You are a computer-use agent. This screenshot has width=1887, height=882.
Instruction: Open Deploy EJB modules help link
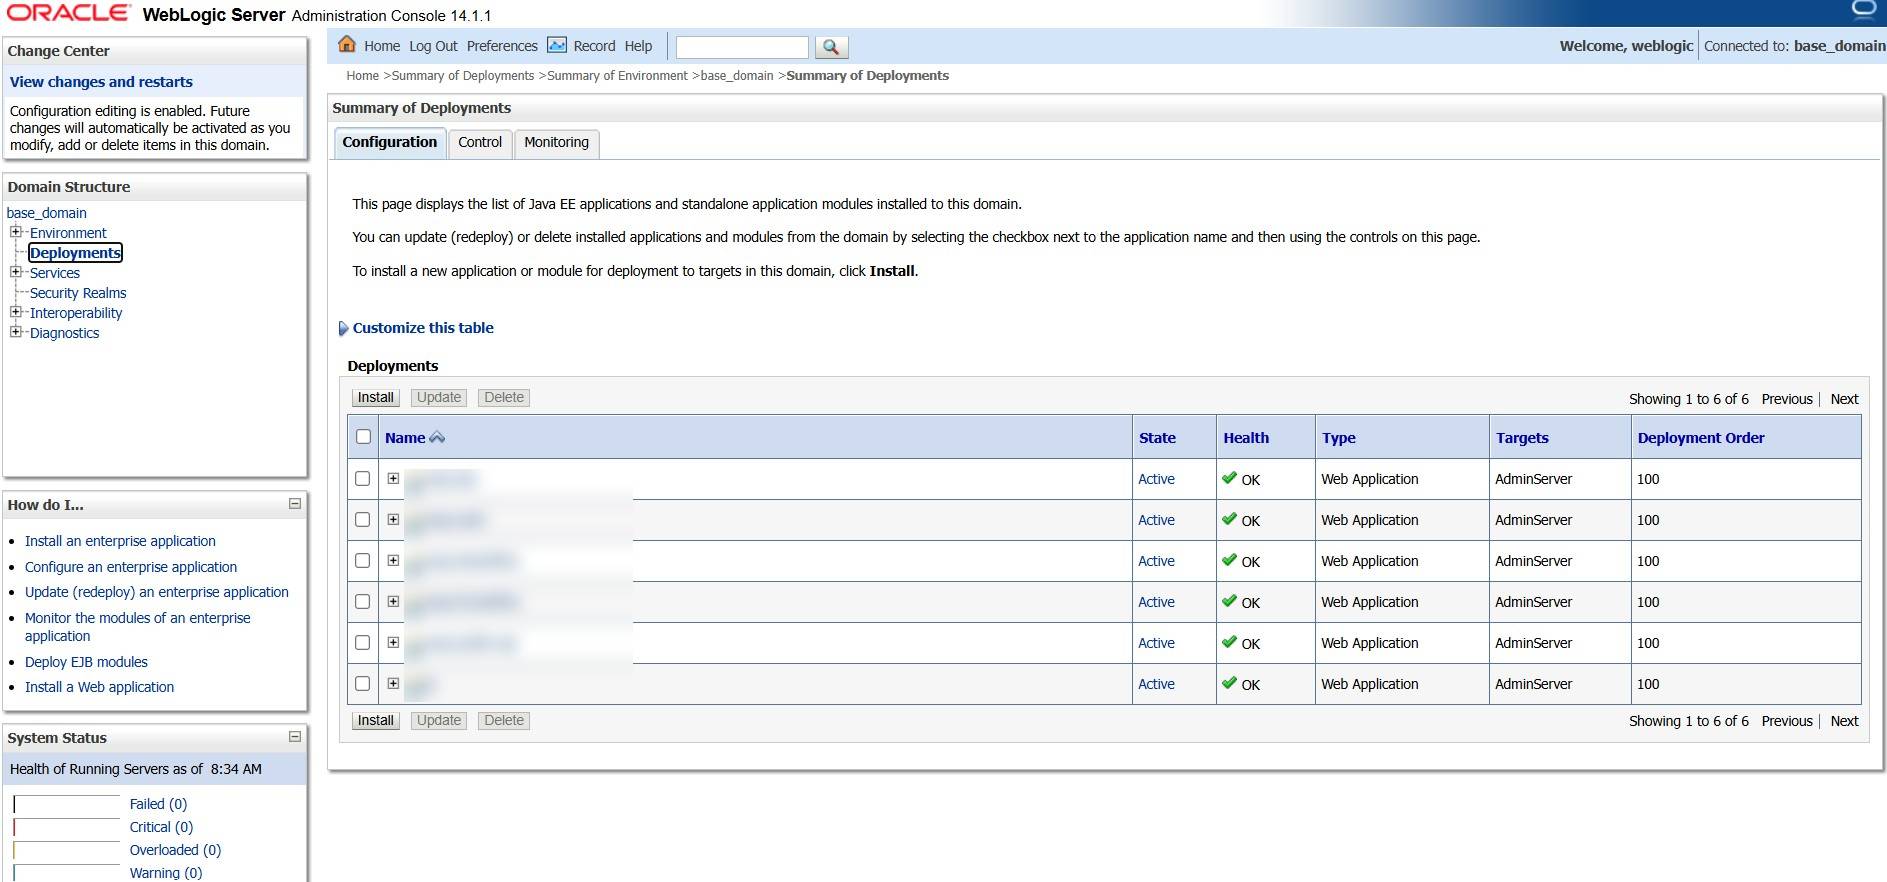[86, 662]
